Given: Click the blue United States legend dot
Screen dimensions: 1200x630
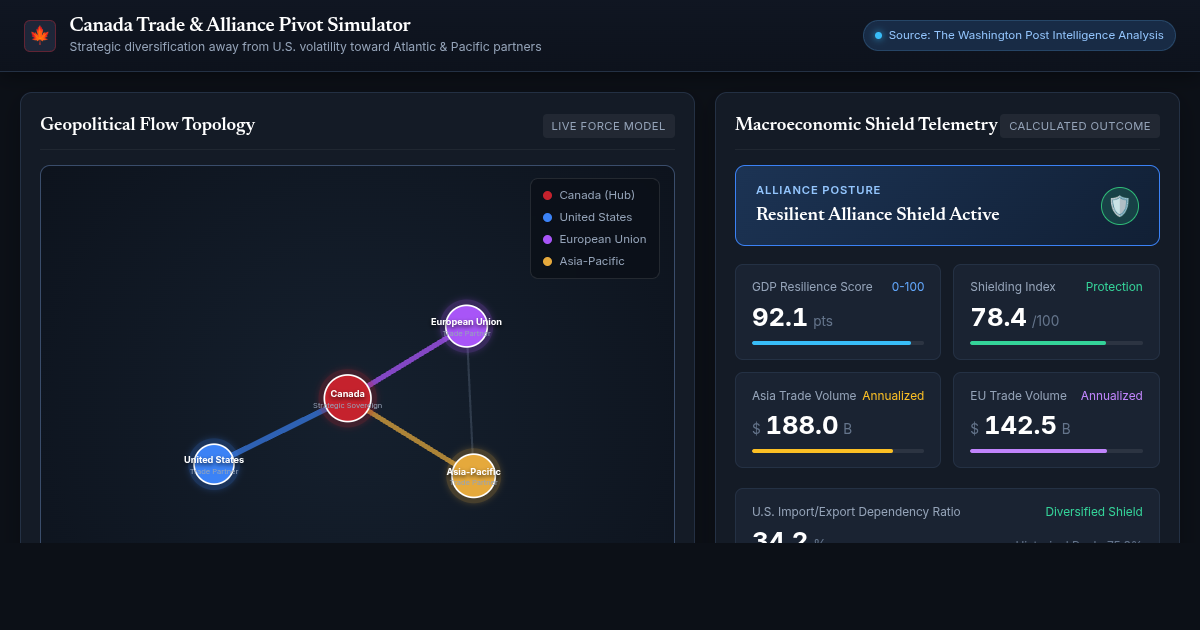Looking at the screenshot, I should pyautogui.click(x=547, y=217).
